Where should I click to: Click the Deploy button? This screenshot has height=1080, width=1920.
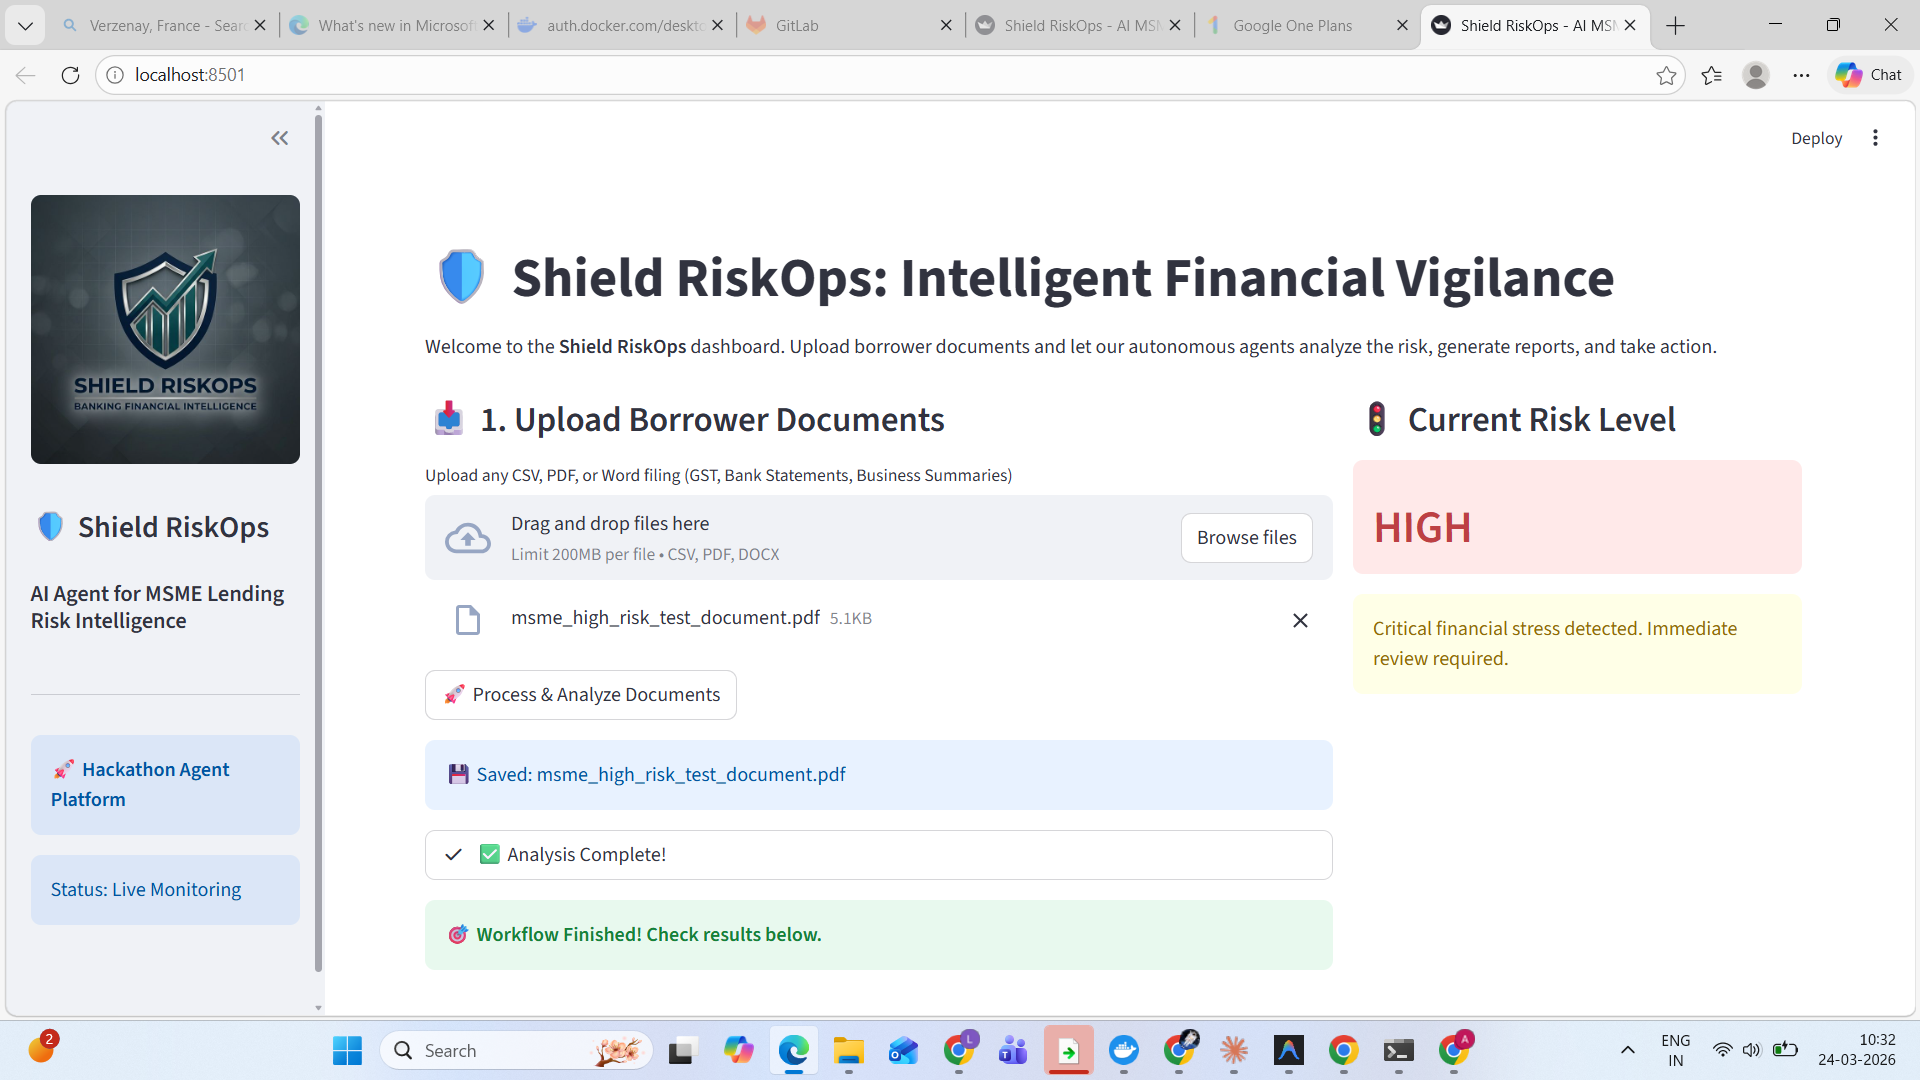[x=1816, y=138]
